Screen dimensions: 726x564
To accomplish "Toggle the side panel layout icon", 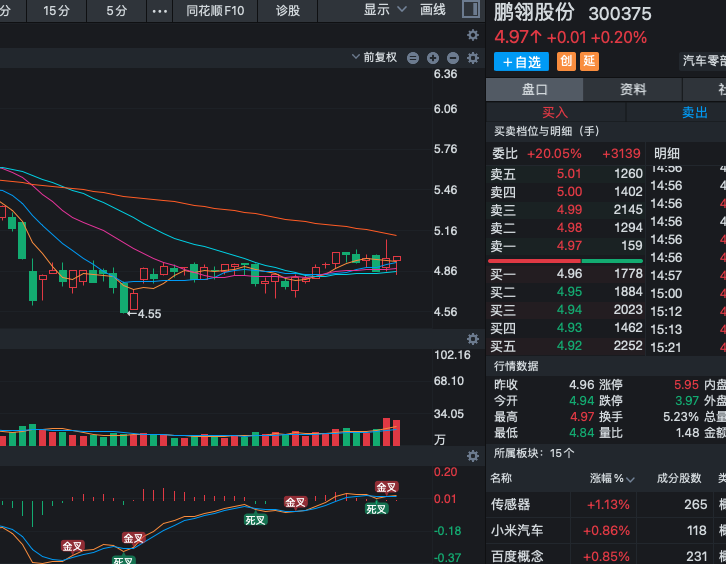I will coord(471,9).
